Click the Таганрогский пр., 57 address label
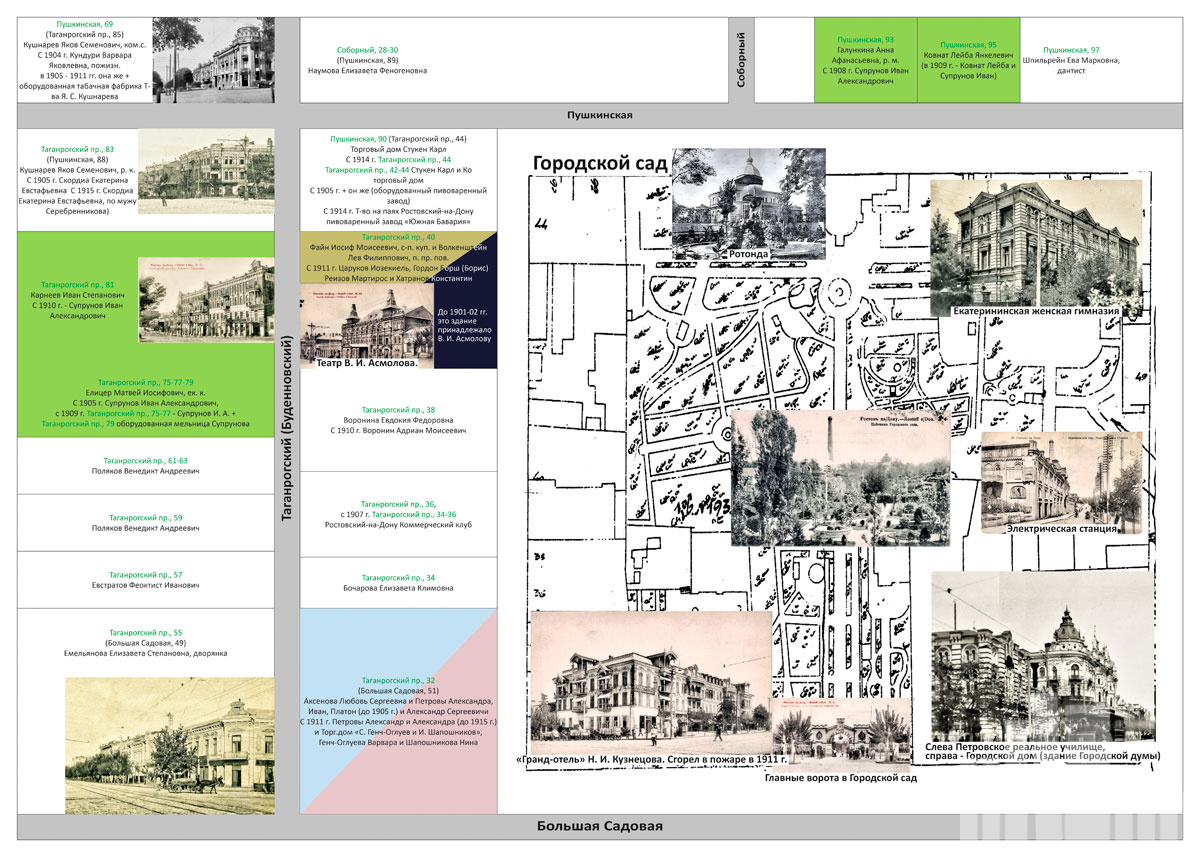Viewport: 1200px width, 857px height. tap(145, 575)
